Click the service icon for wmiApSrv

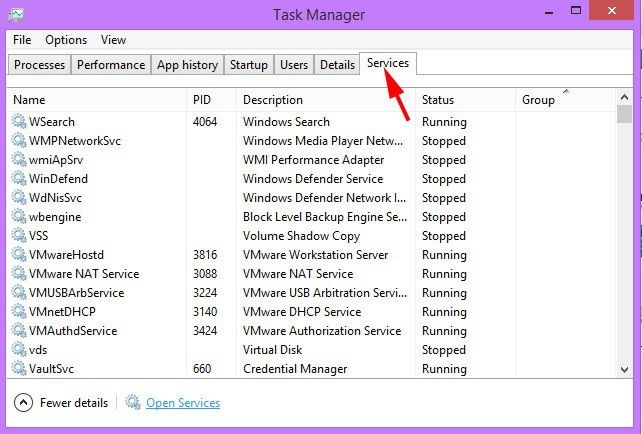(19, 159)
